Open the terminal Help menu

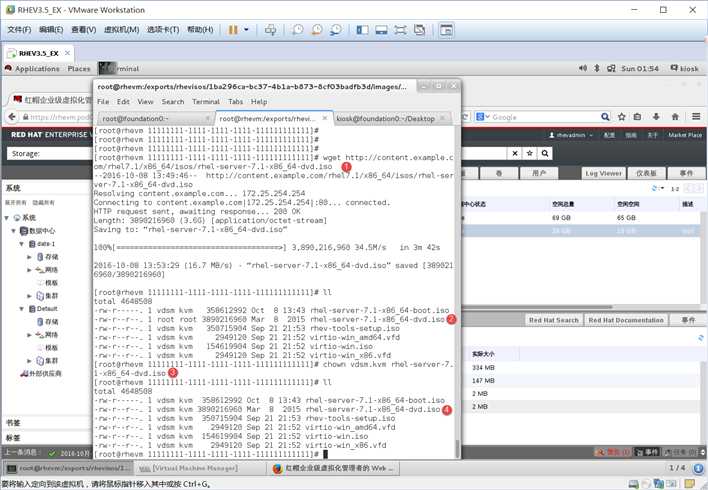259,102
